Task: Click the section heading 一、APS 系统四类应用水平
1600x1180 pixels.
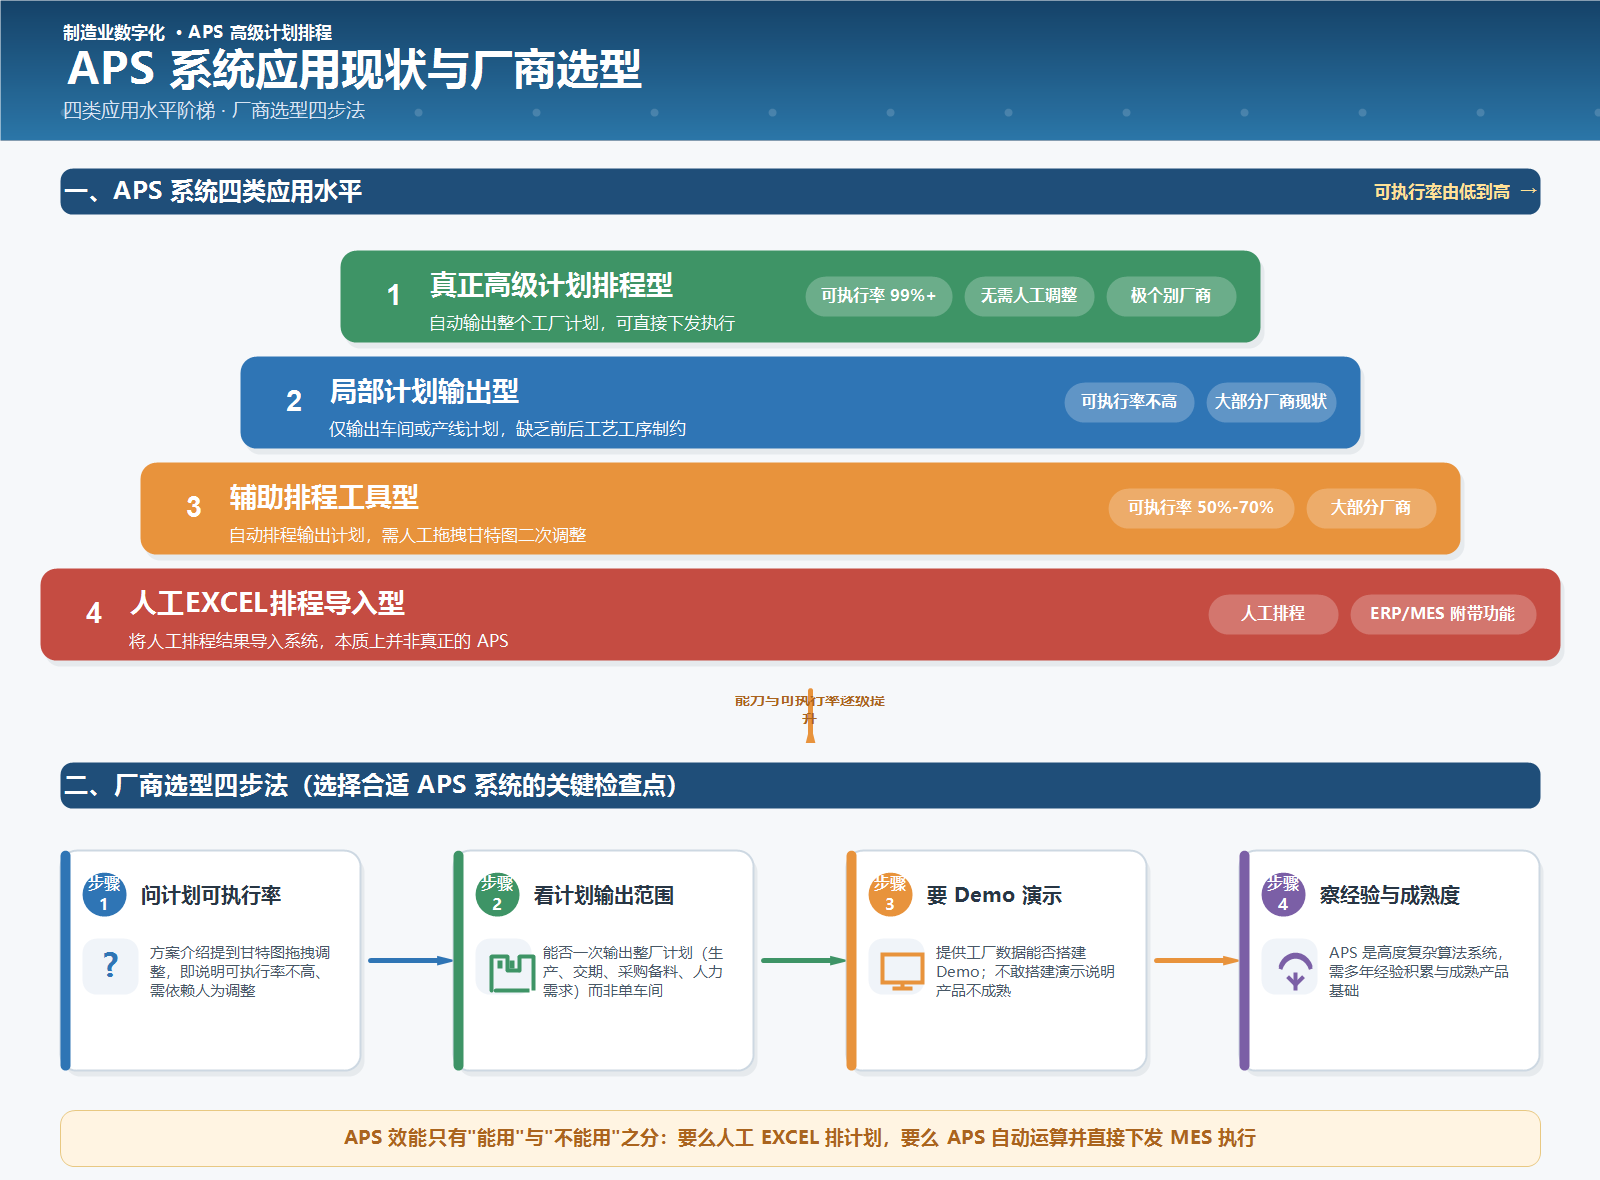Action: pyautogui.click(x=213, y=191)
